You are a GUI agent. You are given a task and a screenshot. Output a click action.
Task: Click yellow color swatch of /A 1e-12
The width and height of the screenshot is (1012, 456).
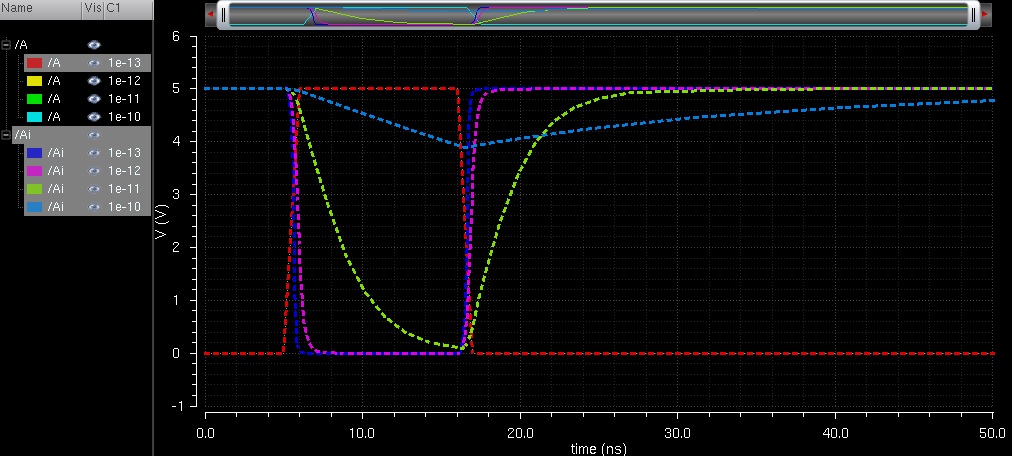pyautogui.click(x=33, y=81)
